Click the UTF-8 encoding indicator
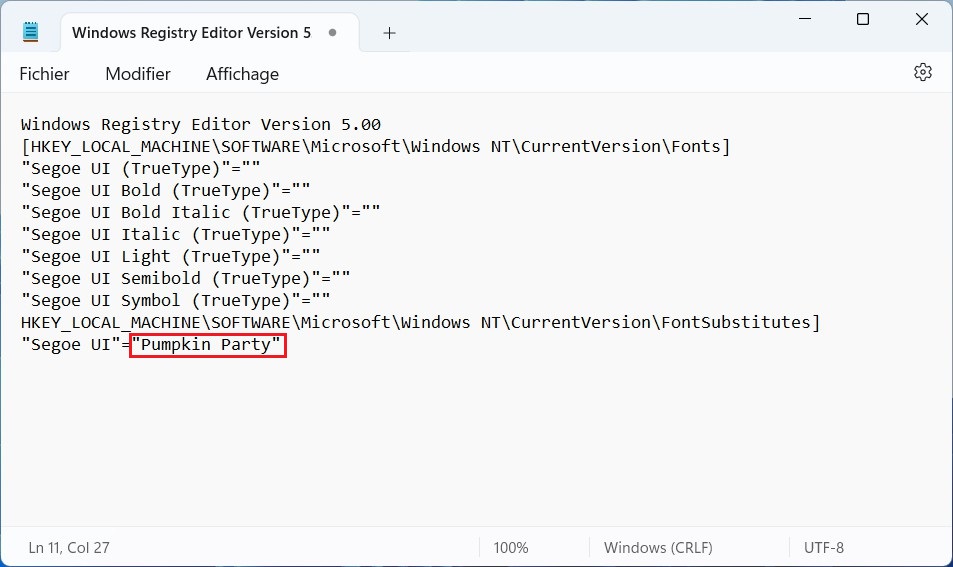953x567 pixels. [x=824, y=548]
